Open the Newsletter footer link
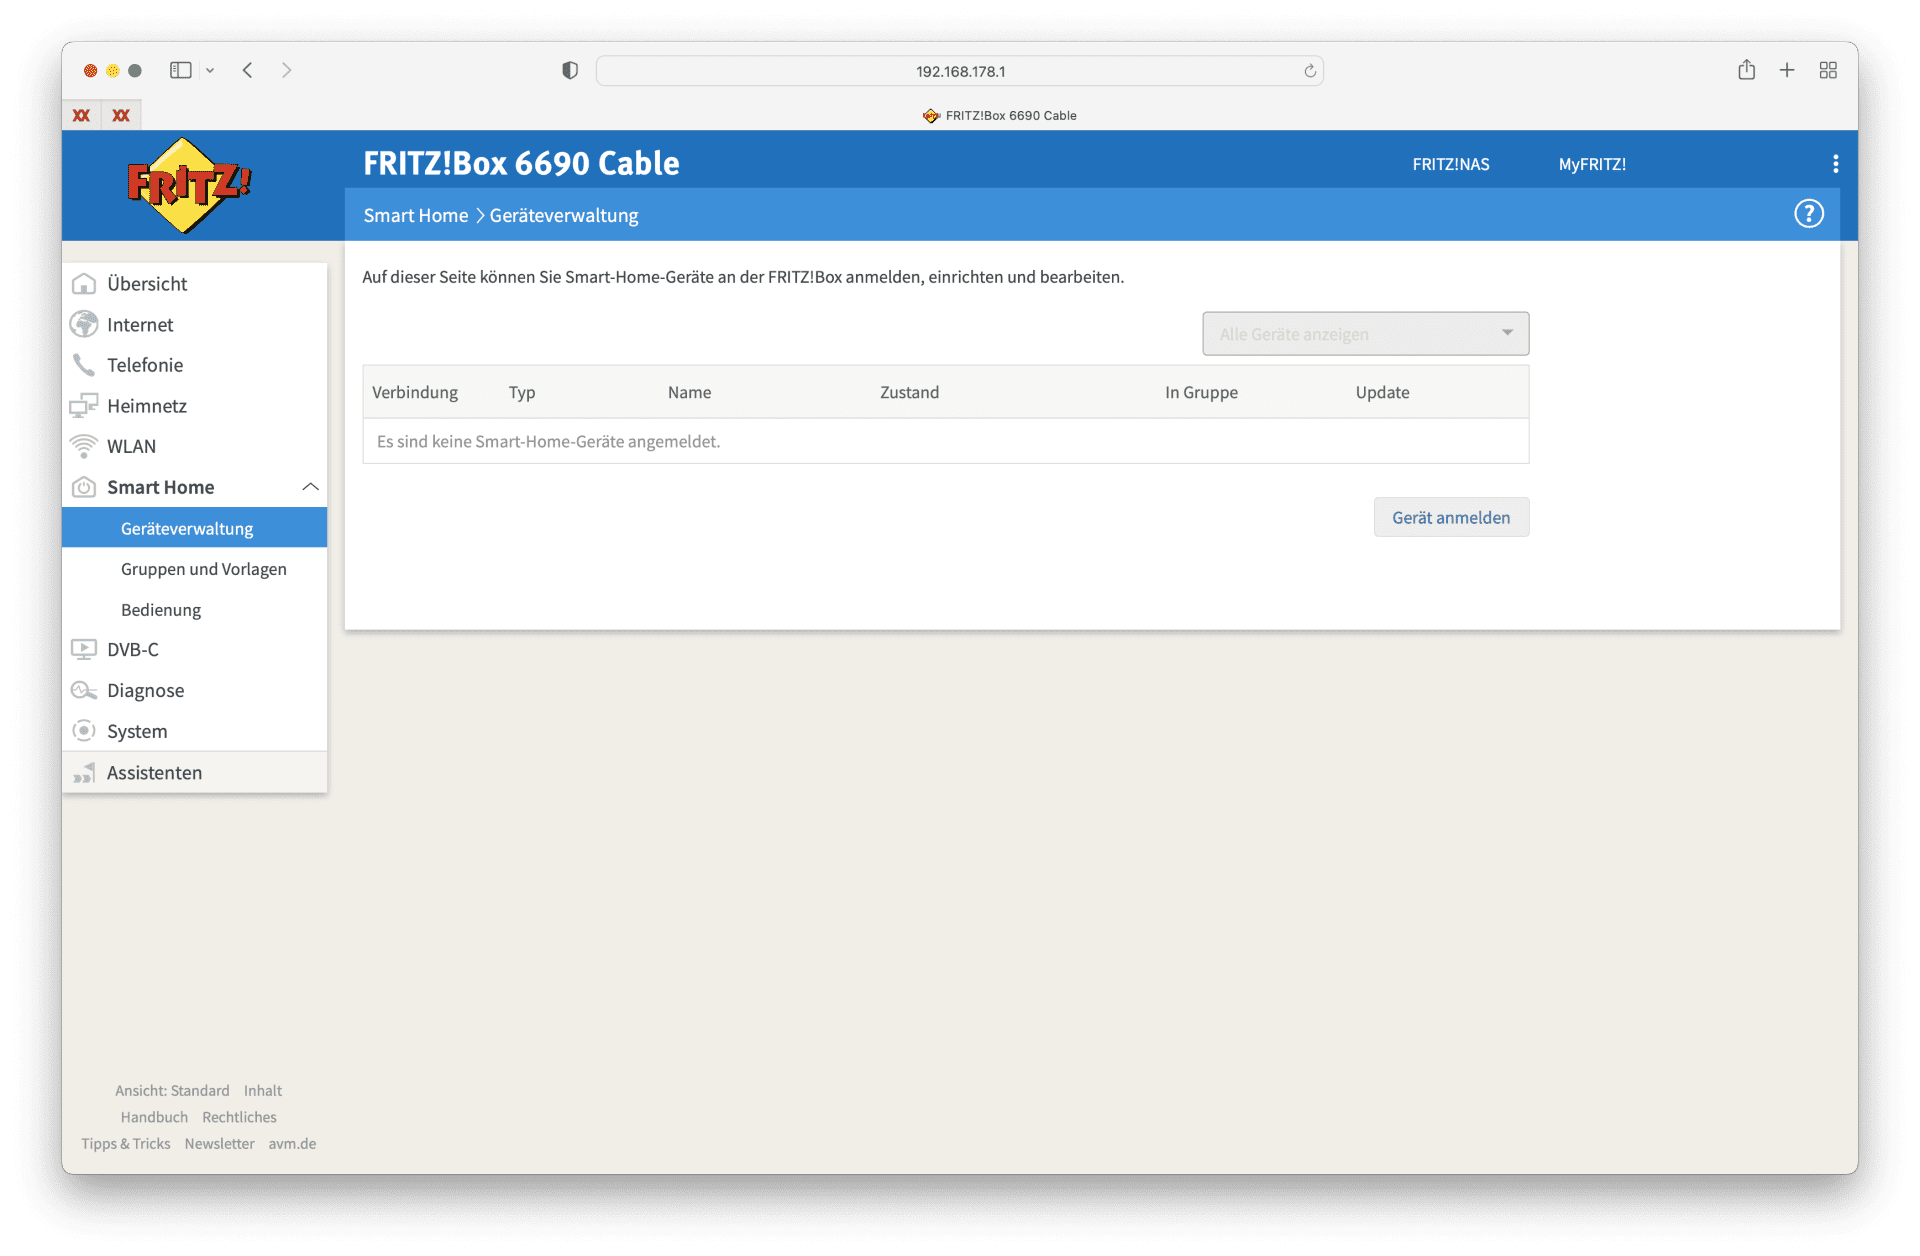 coord(219,1144)
